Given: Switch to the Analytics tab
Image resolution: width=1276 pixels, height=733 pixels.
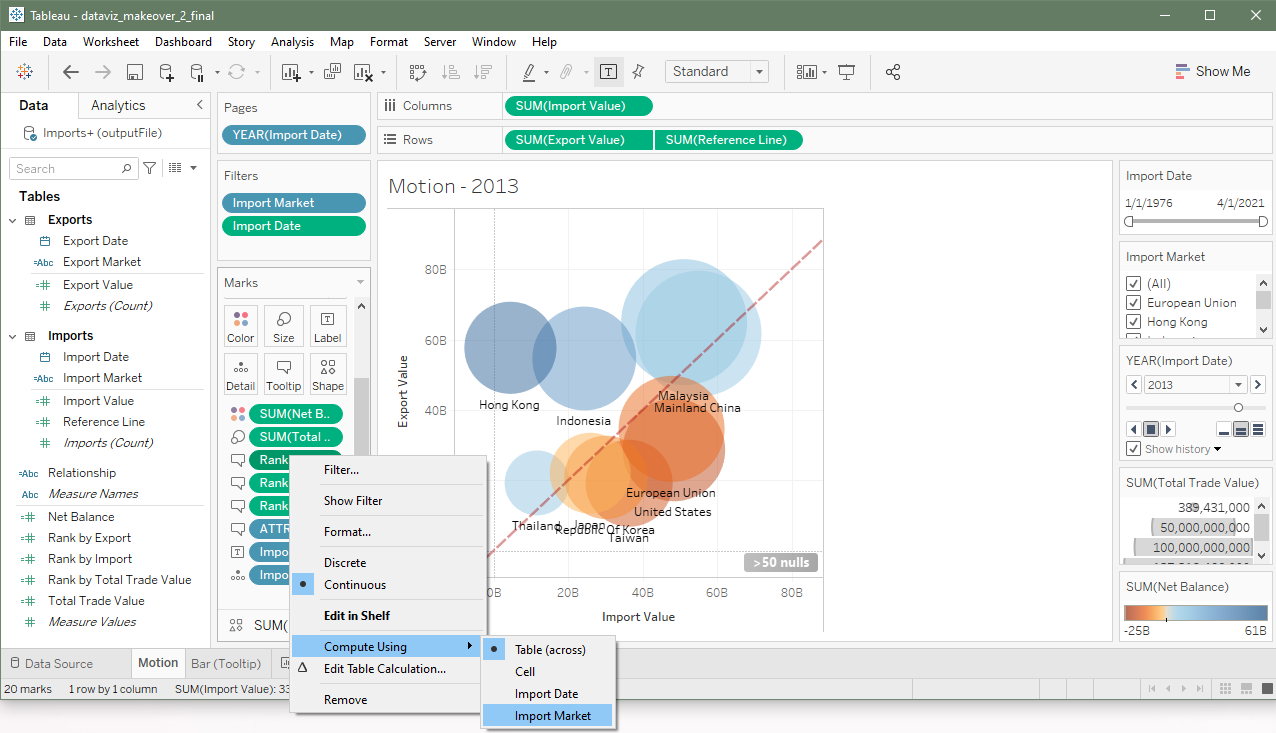Looking at the screenshot, I should (118, 105).
